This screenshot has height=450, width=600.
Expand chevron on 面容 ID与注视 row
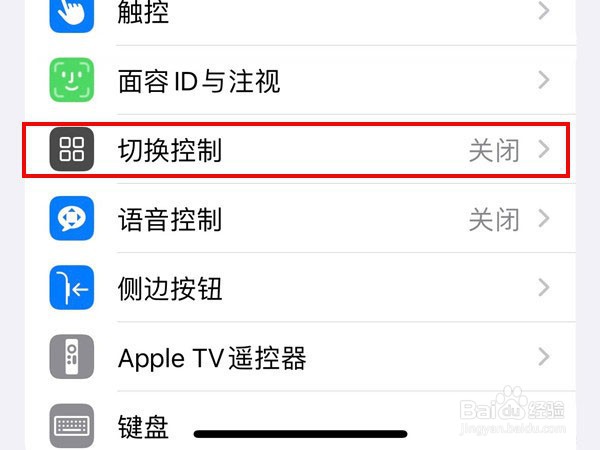[544, 80]
